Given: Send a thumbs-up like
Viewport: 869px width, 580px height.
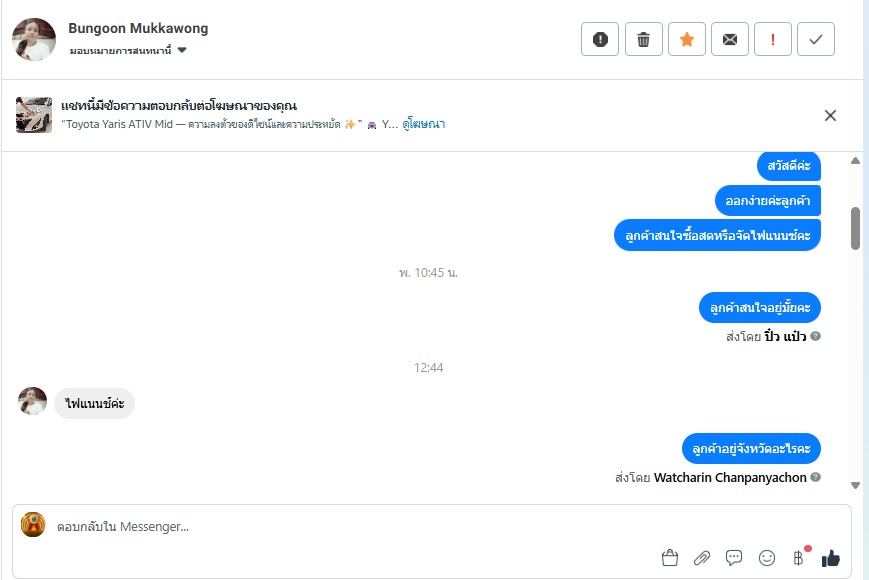Looking at the screenshot, I should (x=830, y=557).
